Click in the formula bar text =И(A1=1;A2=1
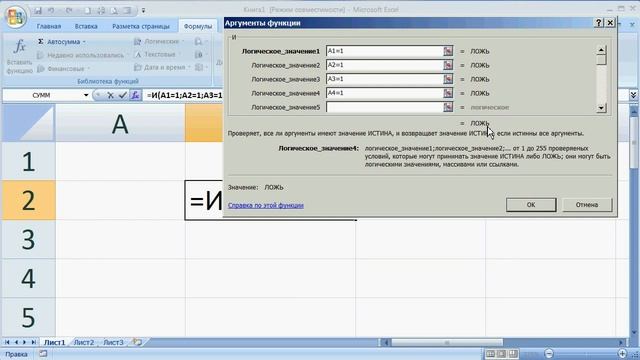This screenshot has width=640, height=360. 184,95
